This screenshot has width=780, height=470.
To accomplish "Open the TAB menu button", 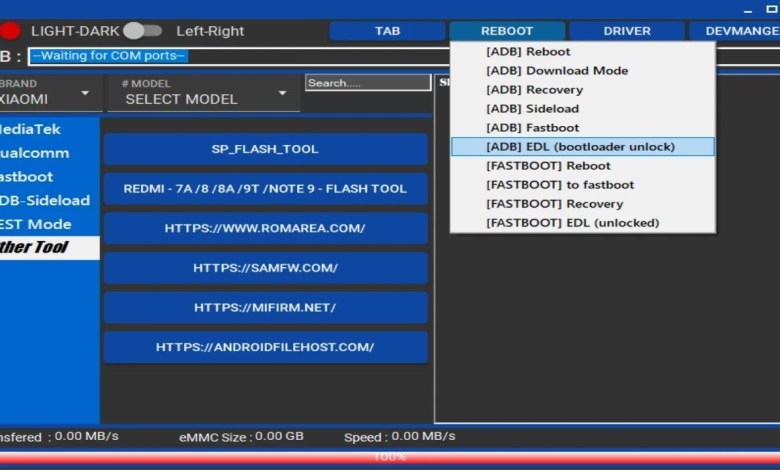I will click(387, 31).
